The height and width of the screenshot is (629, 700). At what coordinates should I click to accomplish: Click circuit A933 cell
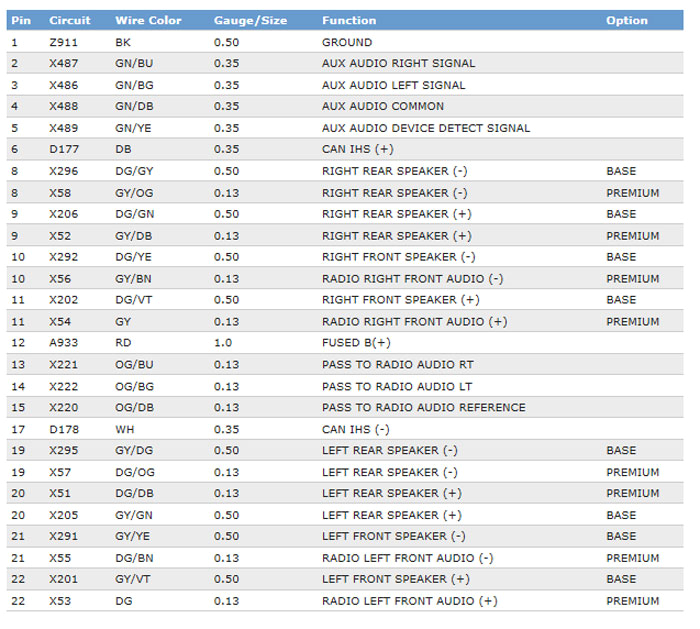click(63, 343)
